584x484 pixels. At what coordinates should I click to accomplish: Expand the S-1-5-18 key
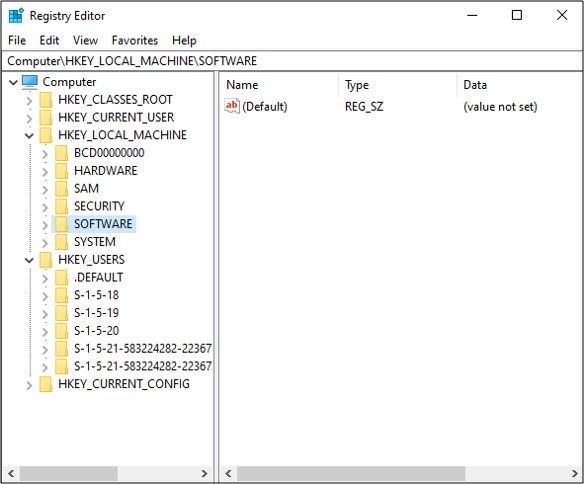(45, 296)
